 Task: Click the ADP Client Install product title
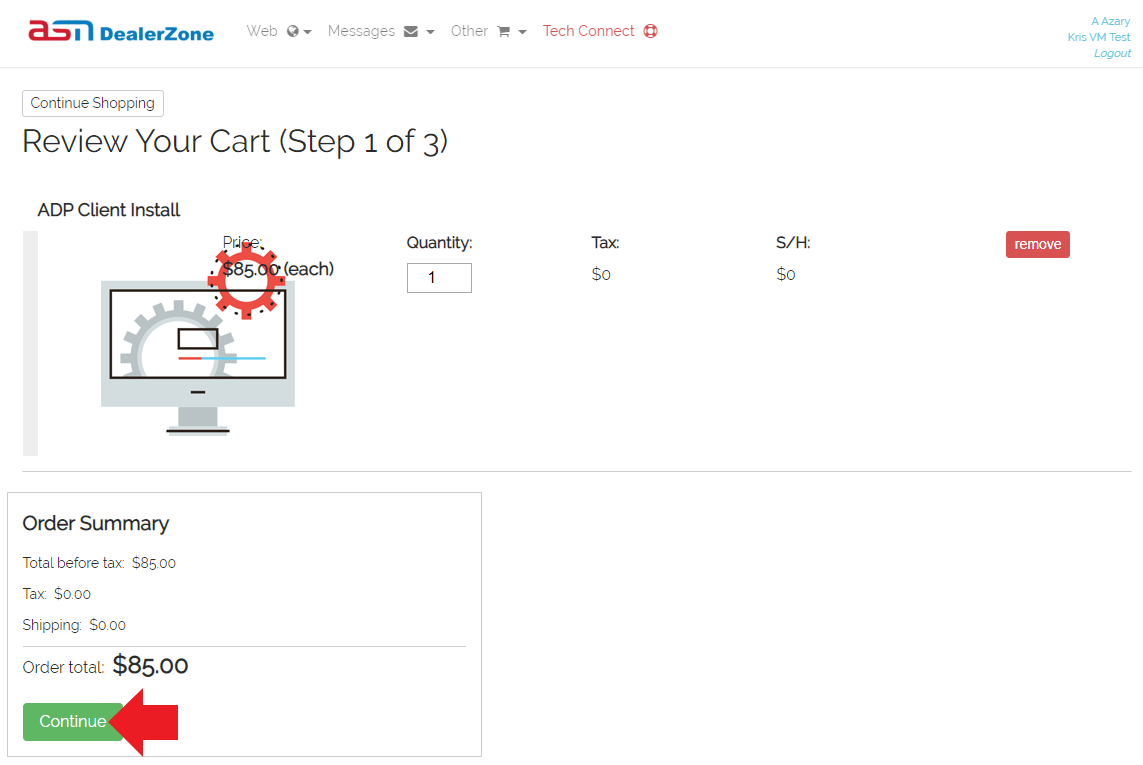point(109,210)
